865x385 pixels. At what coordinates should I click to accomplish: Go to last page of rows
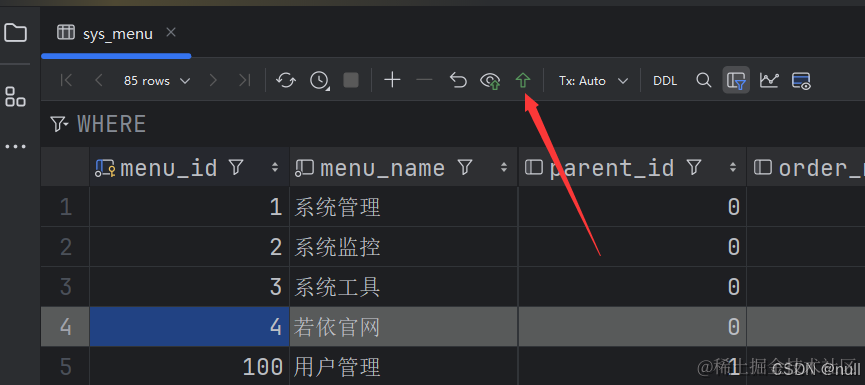pyautogui.click(x=244, y=81)
